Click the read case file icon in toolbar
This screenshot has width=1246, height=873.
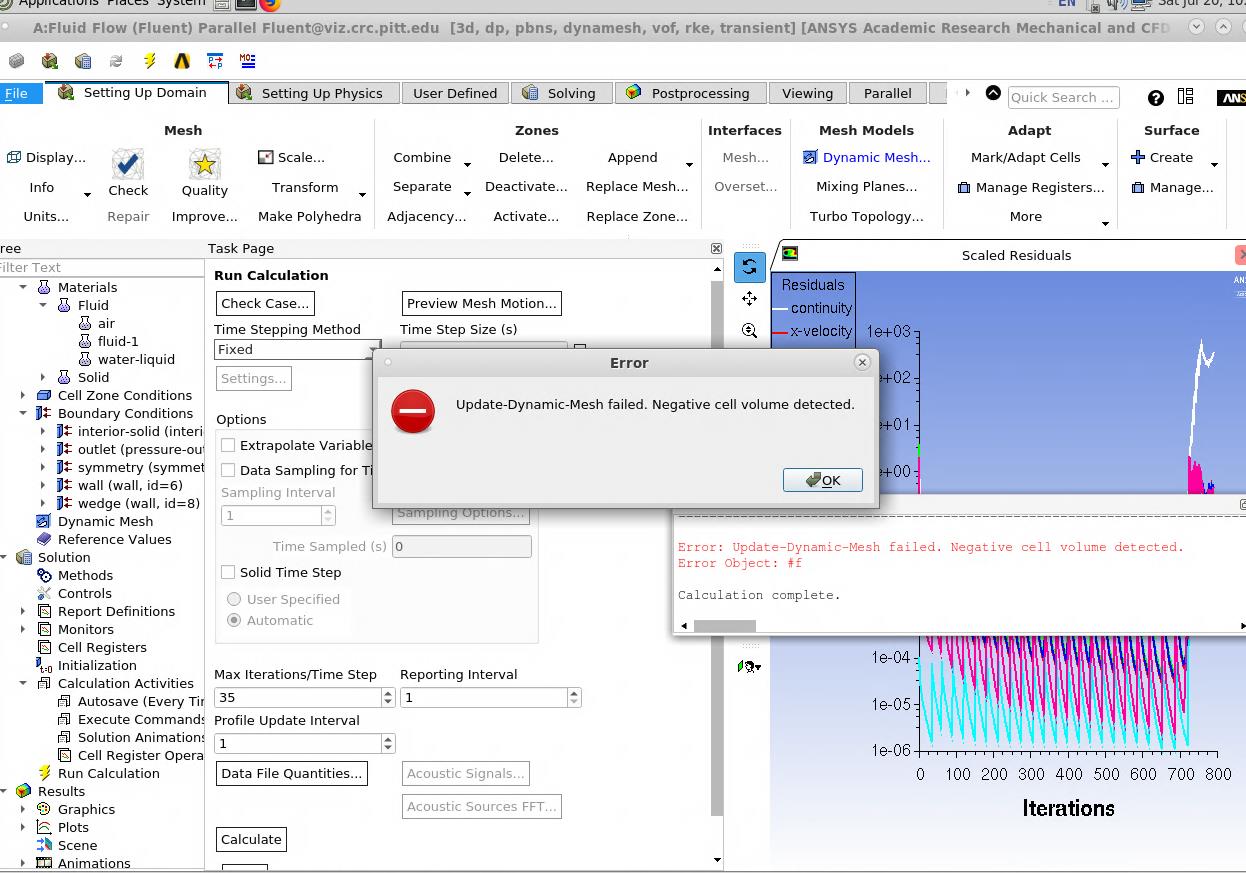point(50,61)
